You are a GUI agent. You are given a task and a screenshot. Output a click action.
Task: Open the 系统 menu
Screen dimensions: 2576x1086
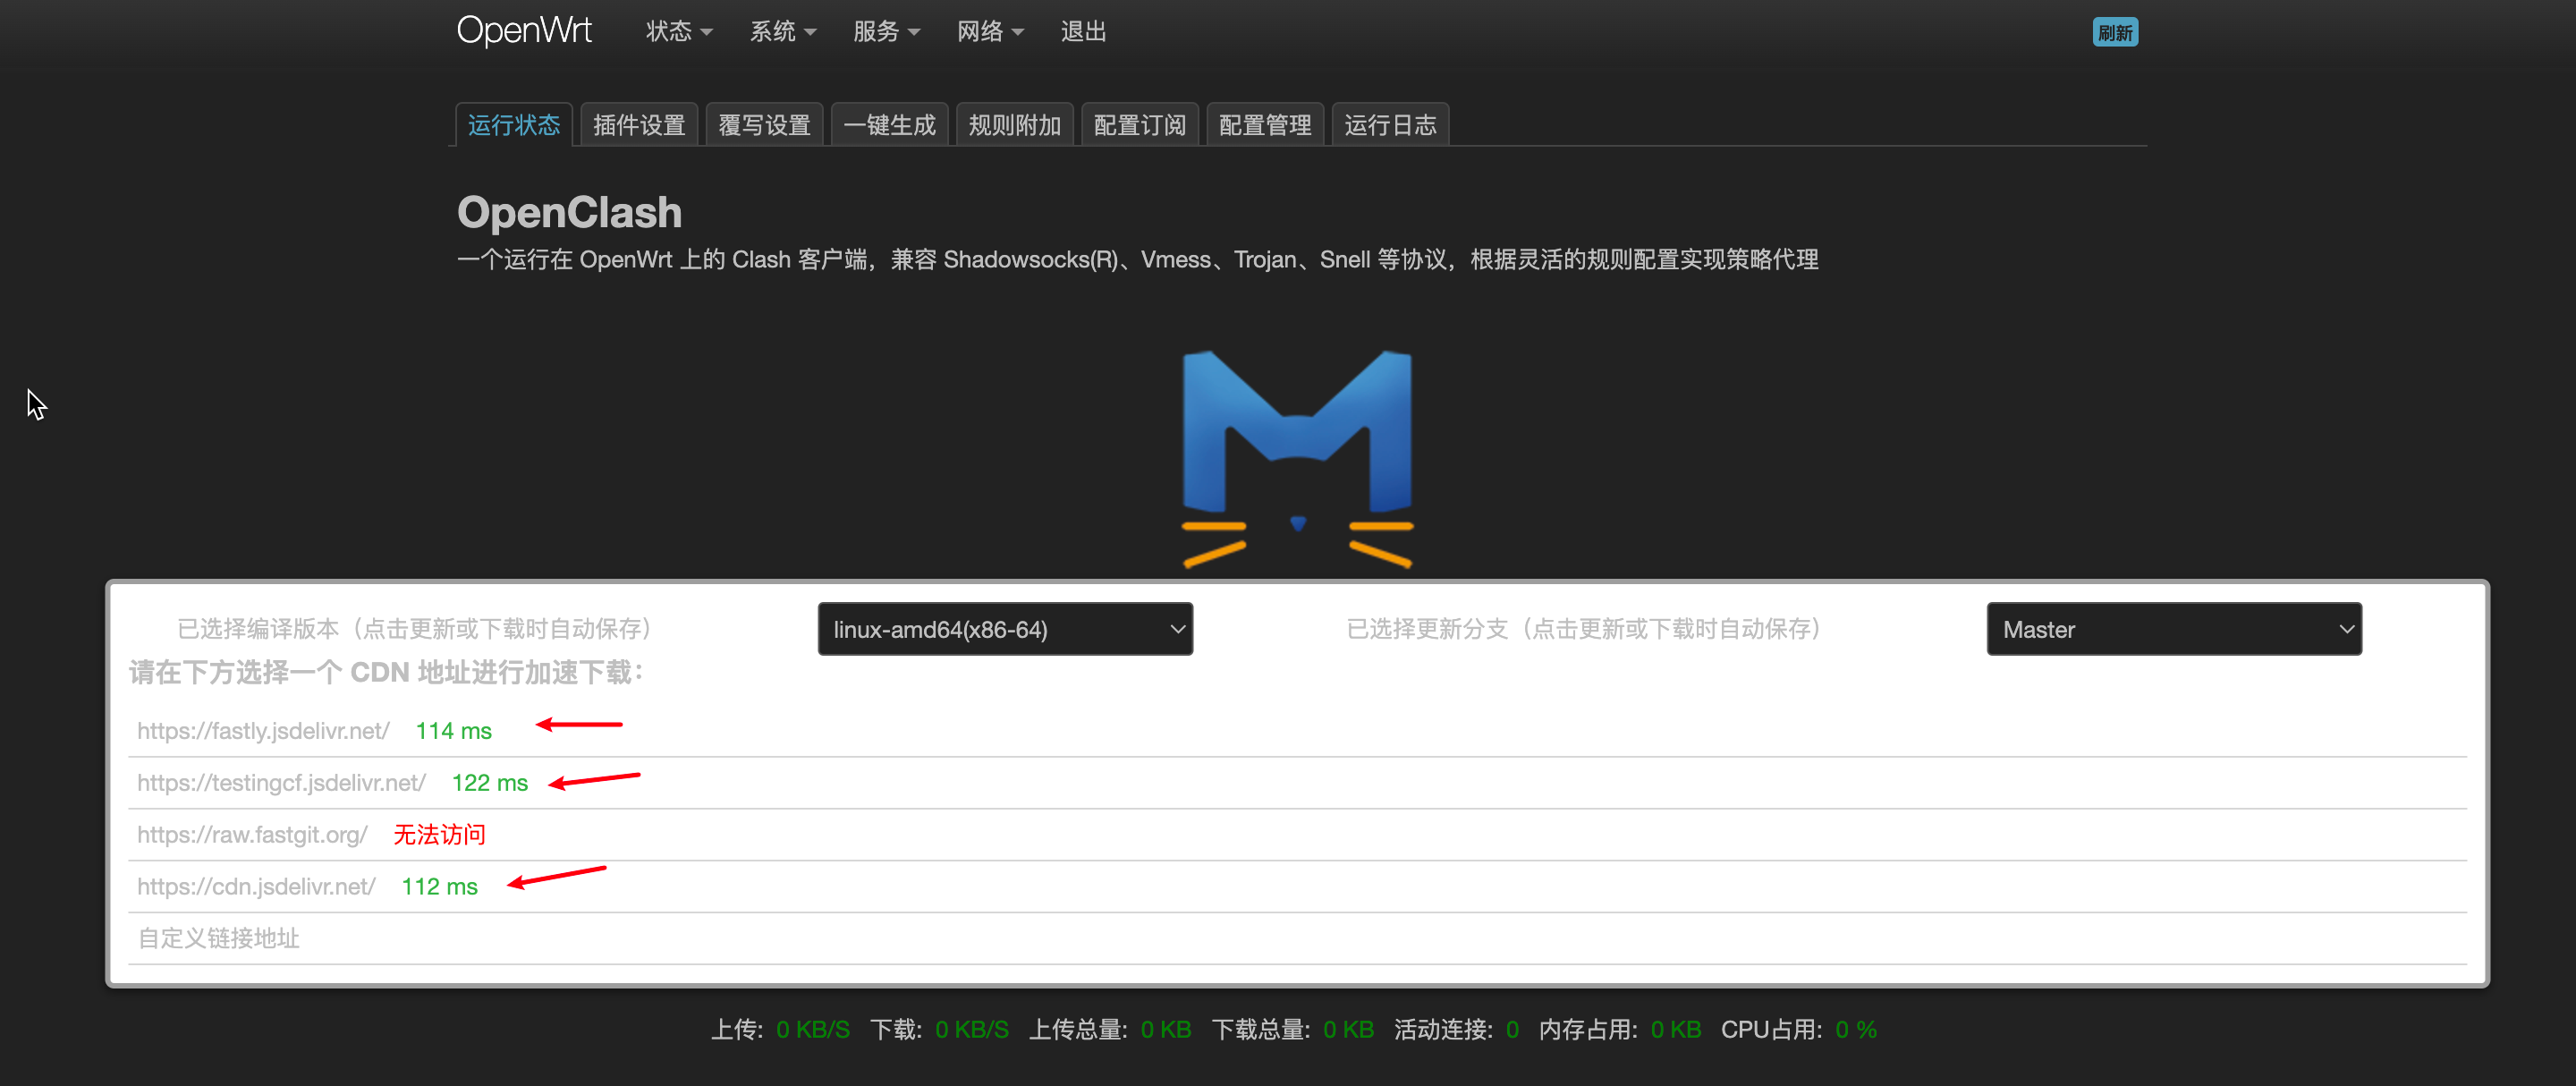[x=783, y=31]
